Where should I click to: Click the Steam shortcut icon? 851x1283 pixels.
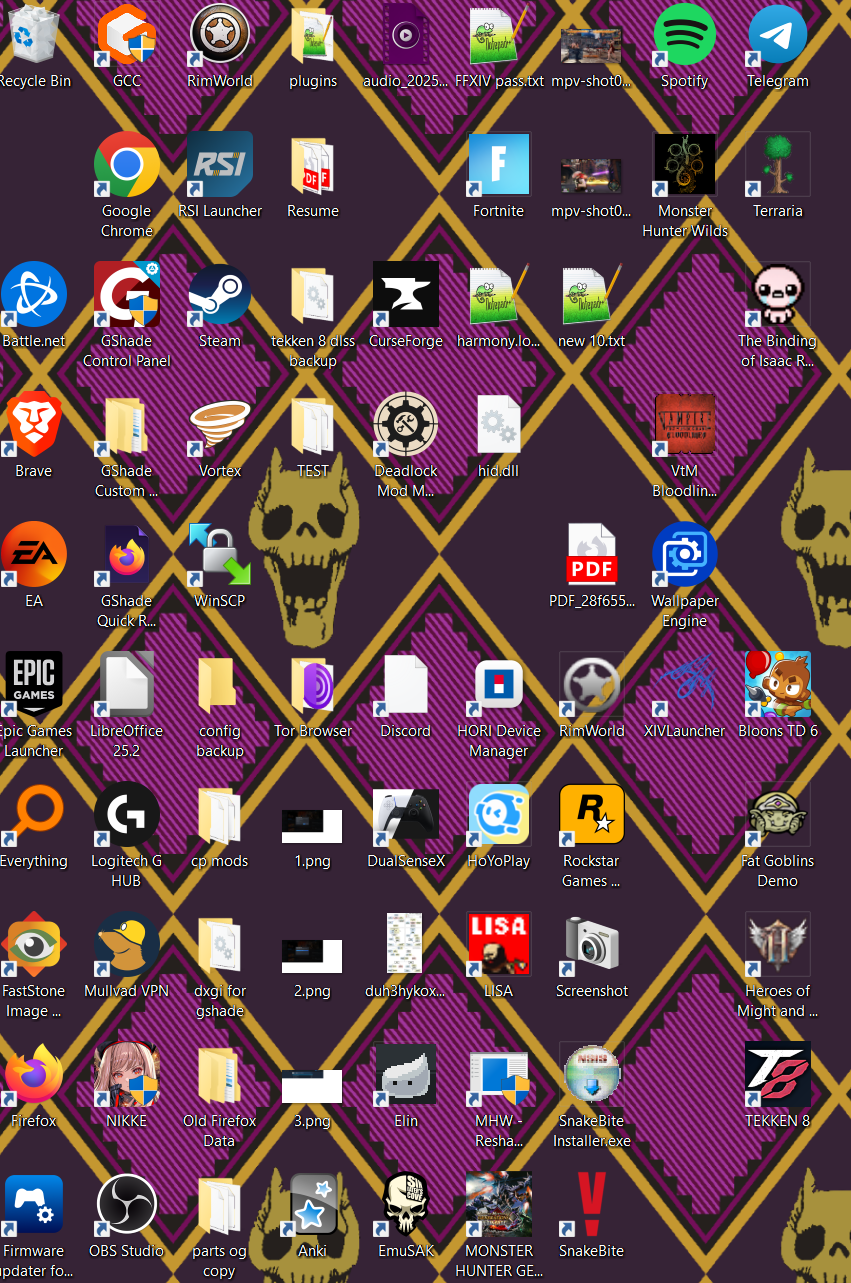pos(220,295)
